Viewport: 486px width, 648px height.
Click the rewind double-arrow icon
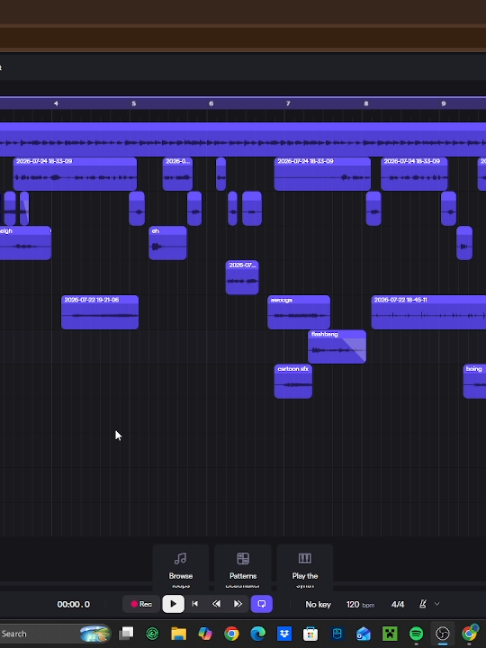216,604
